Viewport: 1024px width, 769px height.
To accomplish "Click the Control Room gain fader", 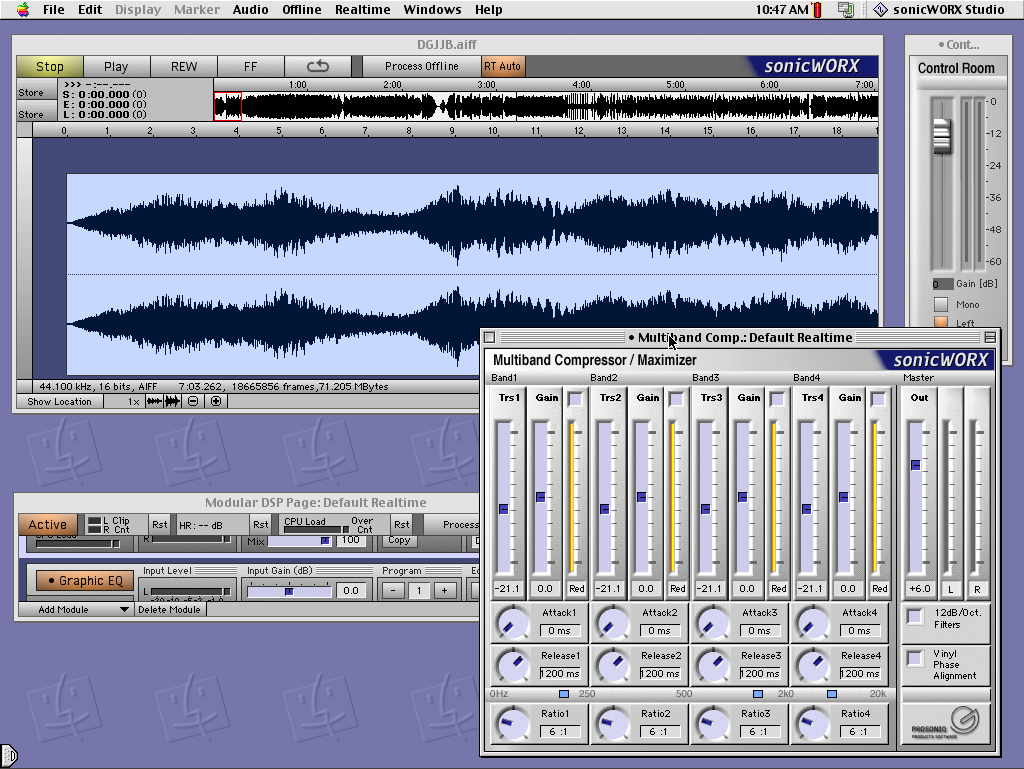I will click(942, 136).
